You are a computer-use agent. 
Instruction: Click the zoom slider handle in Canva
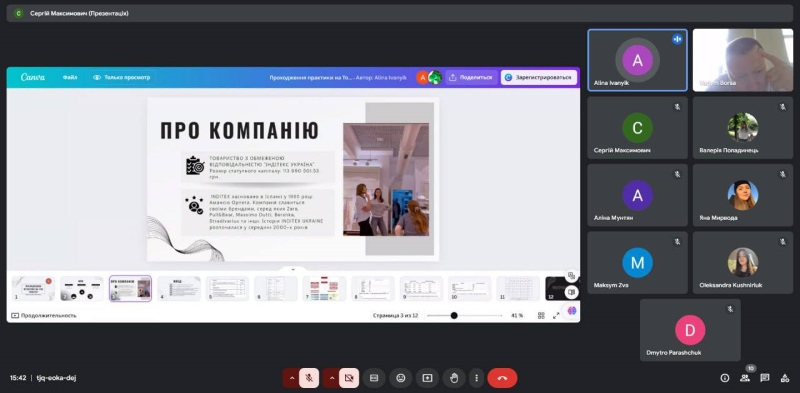click(x=454, y=315)
